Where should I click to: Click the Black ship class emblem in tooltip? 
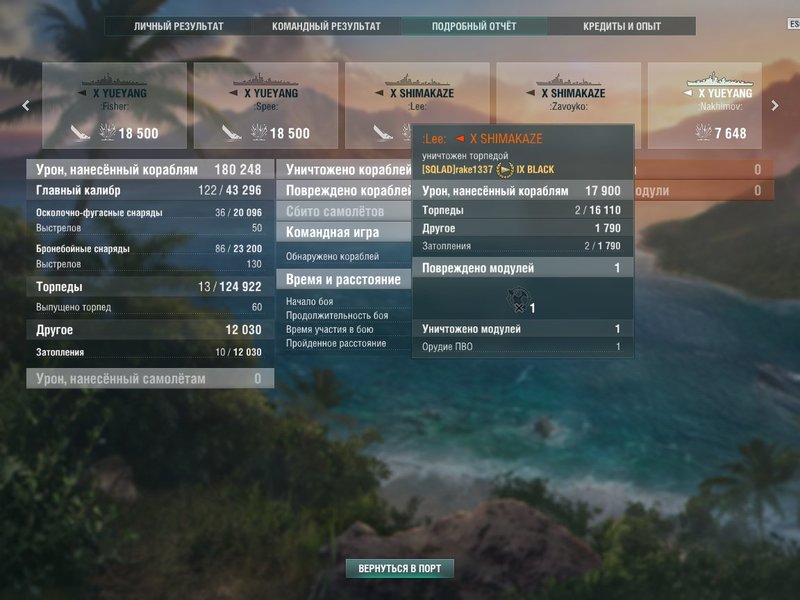pyautogui.click(x=505, y=169)
